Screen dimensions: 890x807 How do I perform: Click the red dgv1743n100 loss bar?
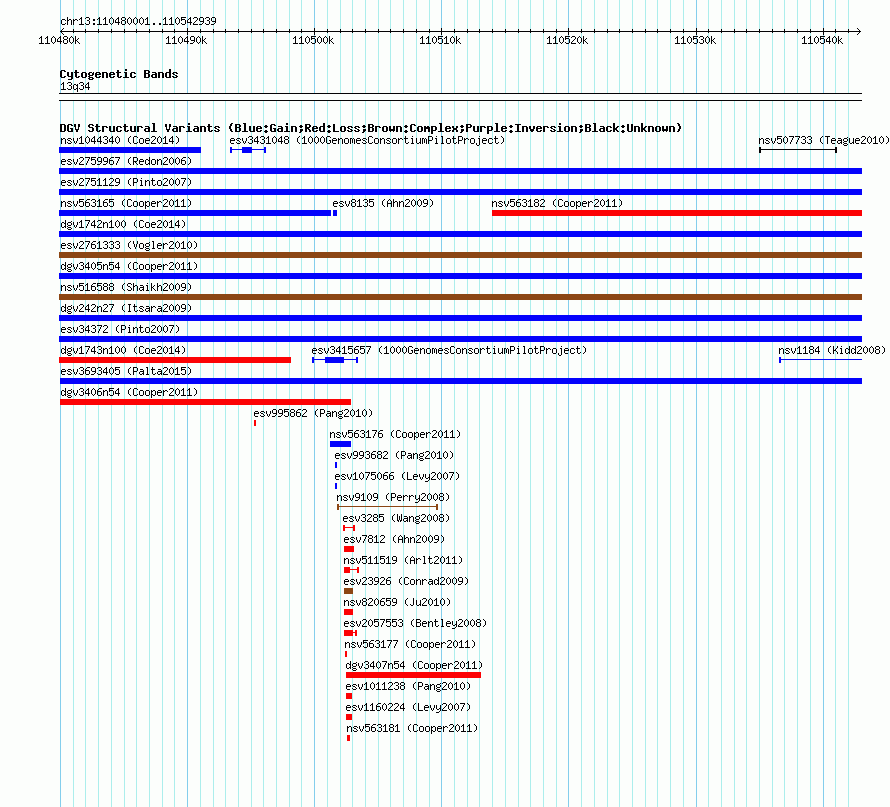click(175, 360)
